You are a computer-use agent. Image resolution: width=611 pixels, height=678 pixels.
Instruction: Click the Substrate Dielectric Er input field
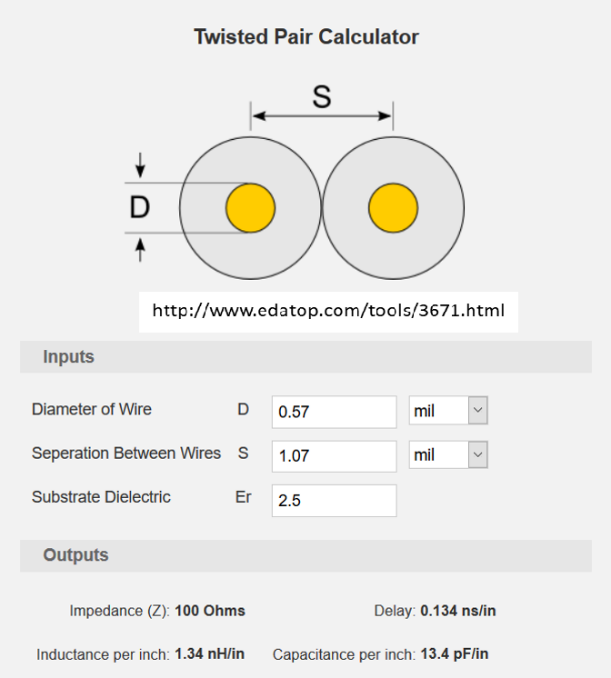pyautogui.click(x=334, y=500)
